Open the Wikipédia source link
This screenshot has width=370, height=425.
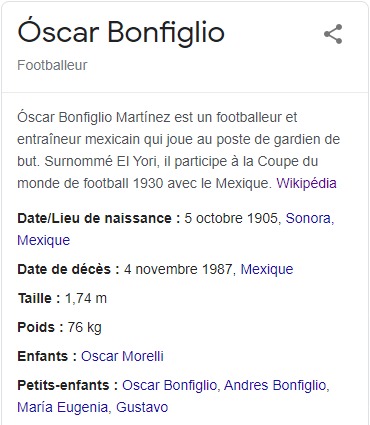point(306,183)
